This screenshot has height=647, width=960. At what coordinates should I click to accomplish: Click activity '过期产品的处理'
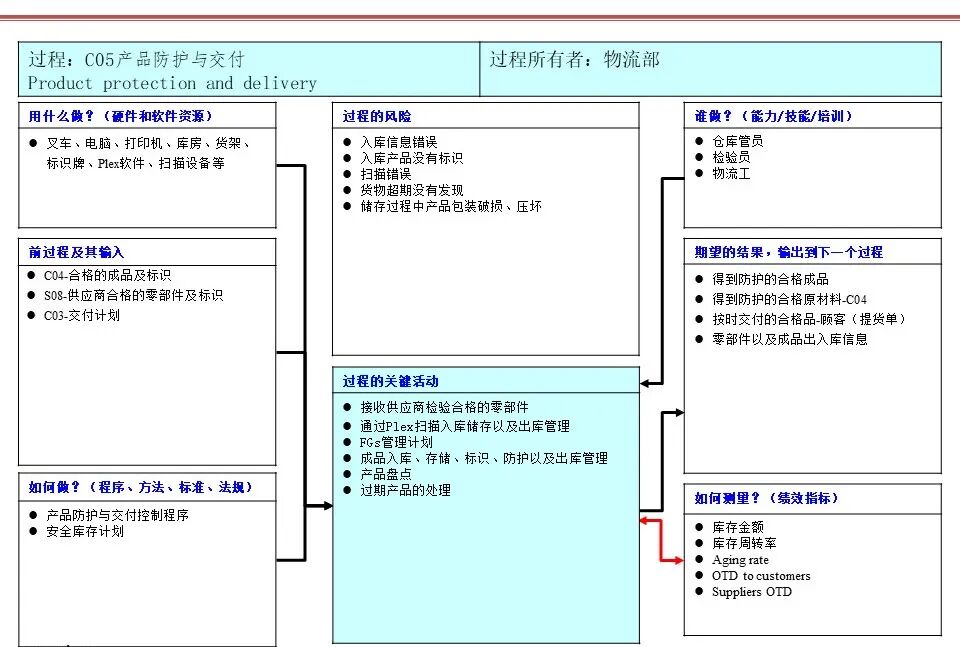click(405, 490)
